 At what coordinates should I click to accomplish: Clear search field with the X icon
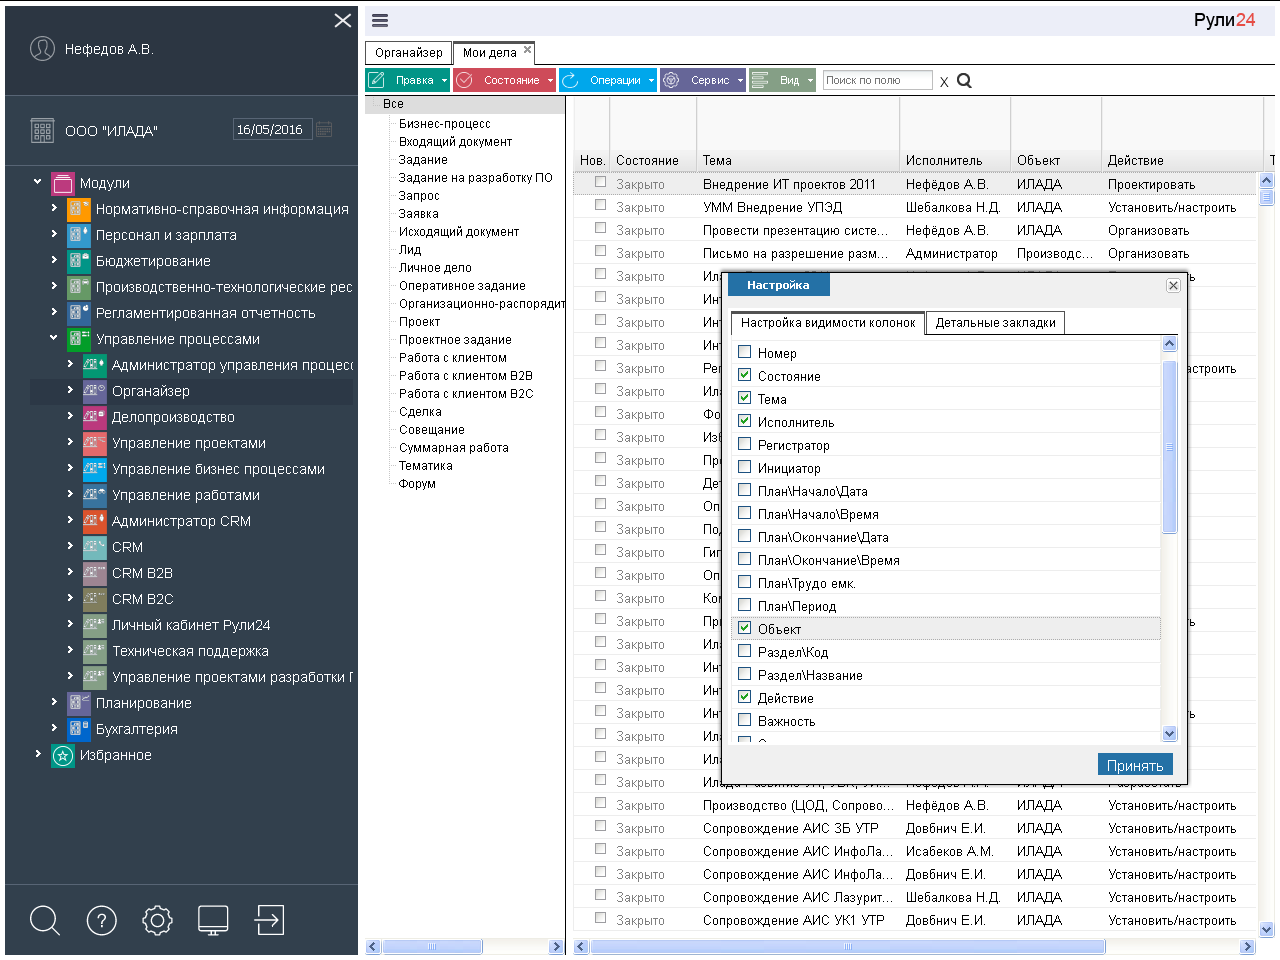click(944, 82)
